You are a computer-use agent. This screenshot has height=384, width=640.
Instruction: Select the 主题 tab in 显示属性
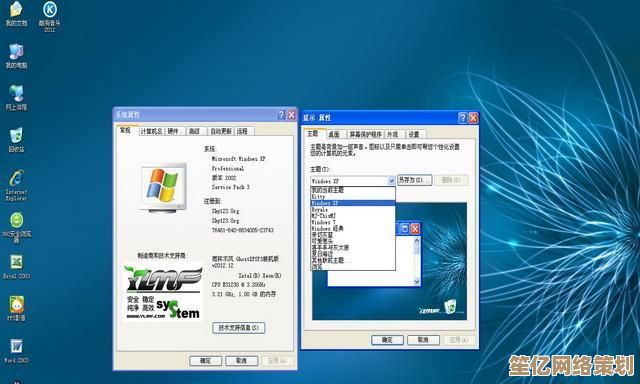pos(313,133)
